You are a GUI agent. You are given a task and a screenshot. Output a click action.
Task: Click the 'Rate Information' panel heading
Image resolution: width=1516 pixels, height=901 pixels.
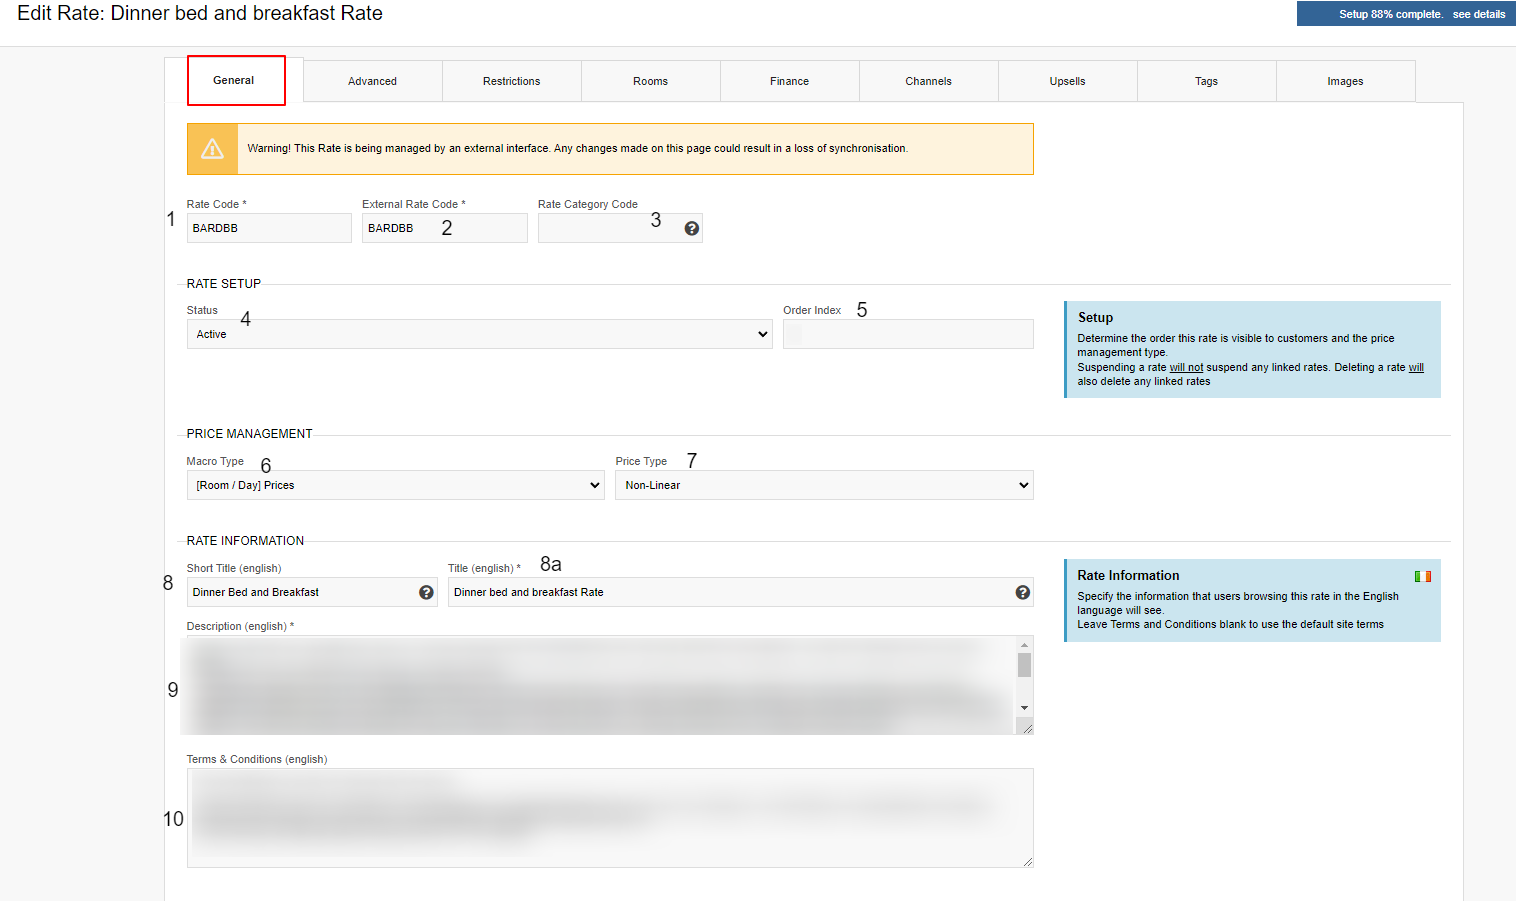1128,575
